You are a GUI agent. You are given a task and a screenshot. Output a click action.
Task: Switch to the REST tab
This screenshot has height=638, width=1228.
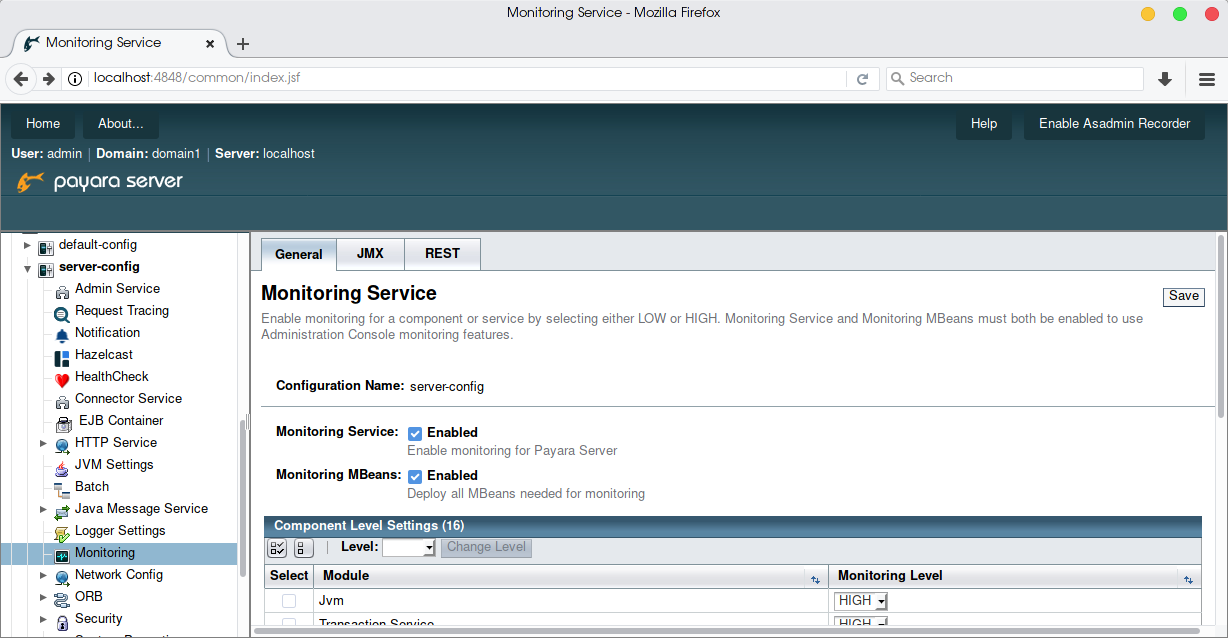442,254
